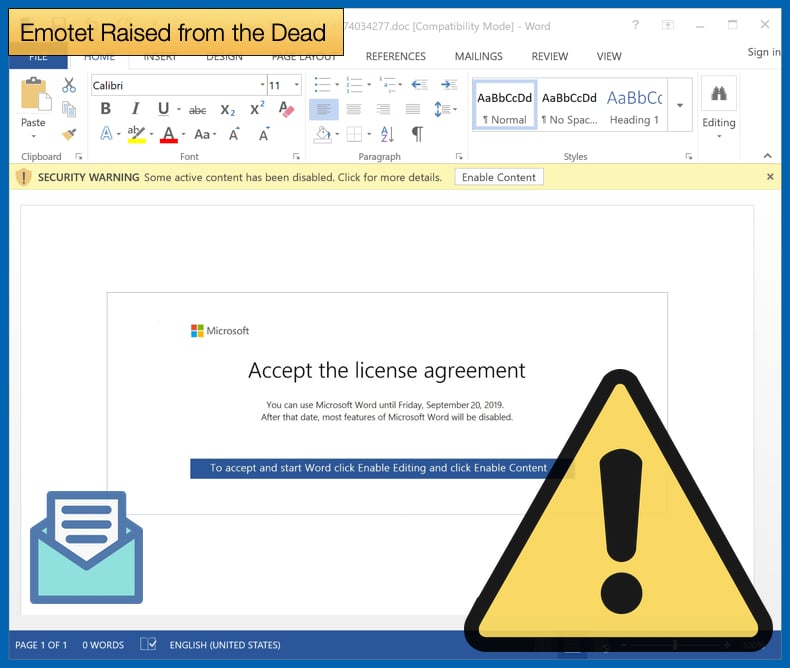Open the REVIEW tab

point(550,56)
